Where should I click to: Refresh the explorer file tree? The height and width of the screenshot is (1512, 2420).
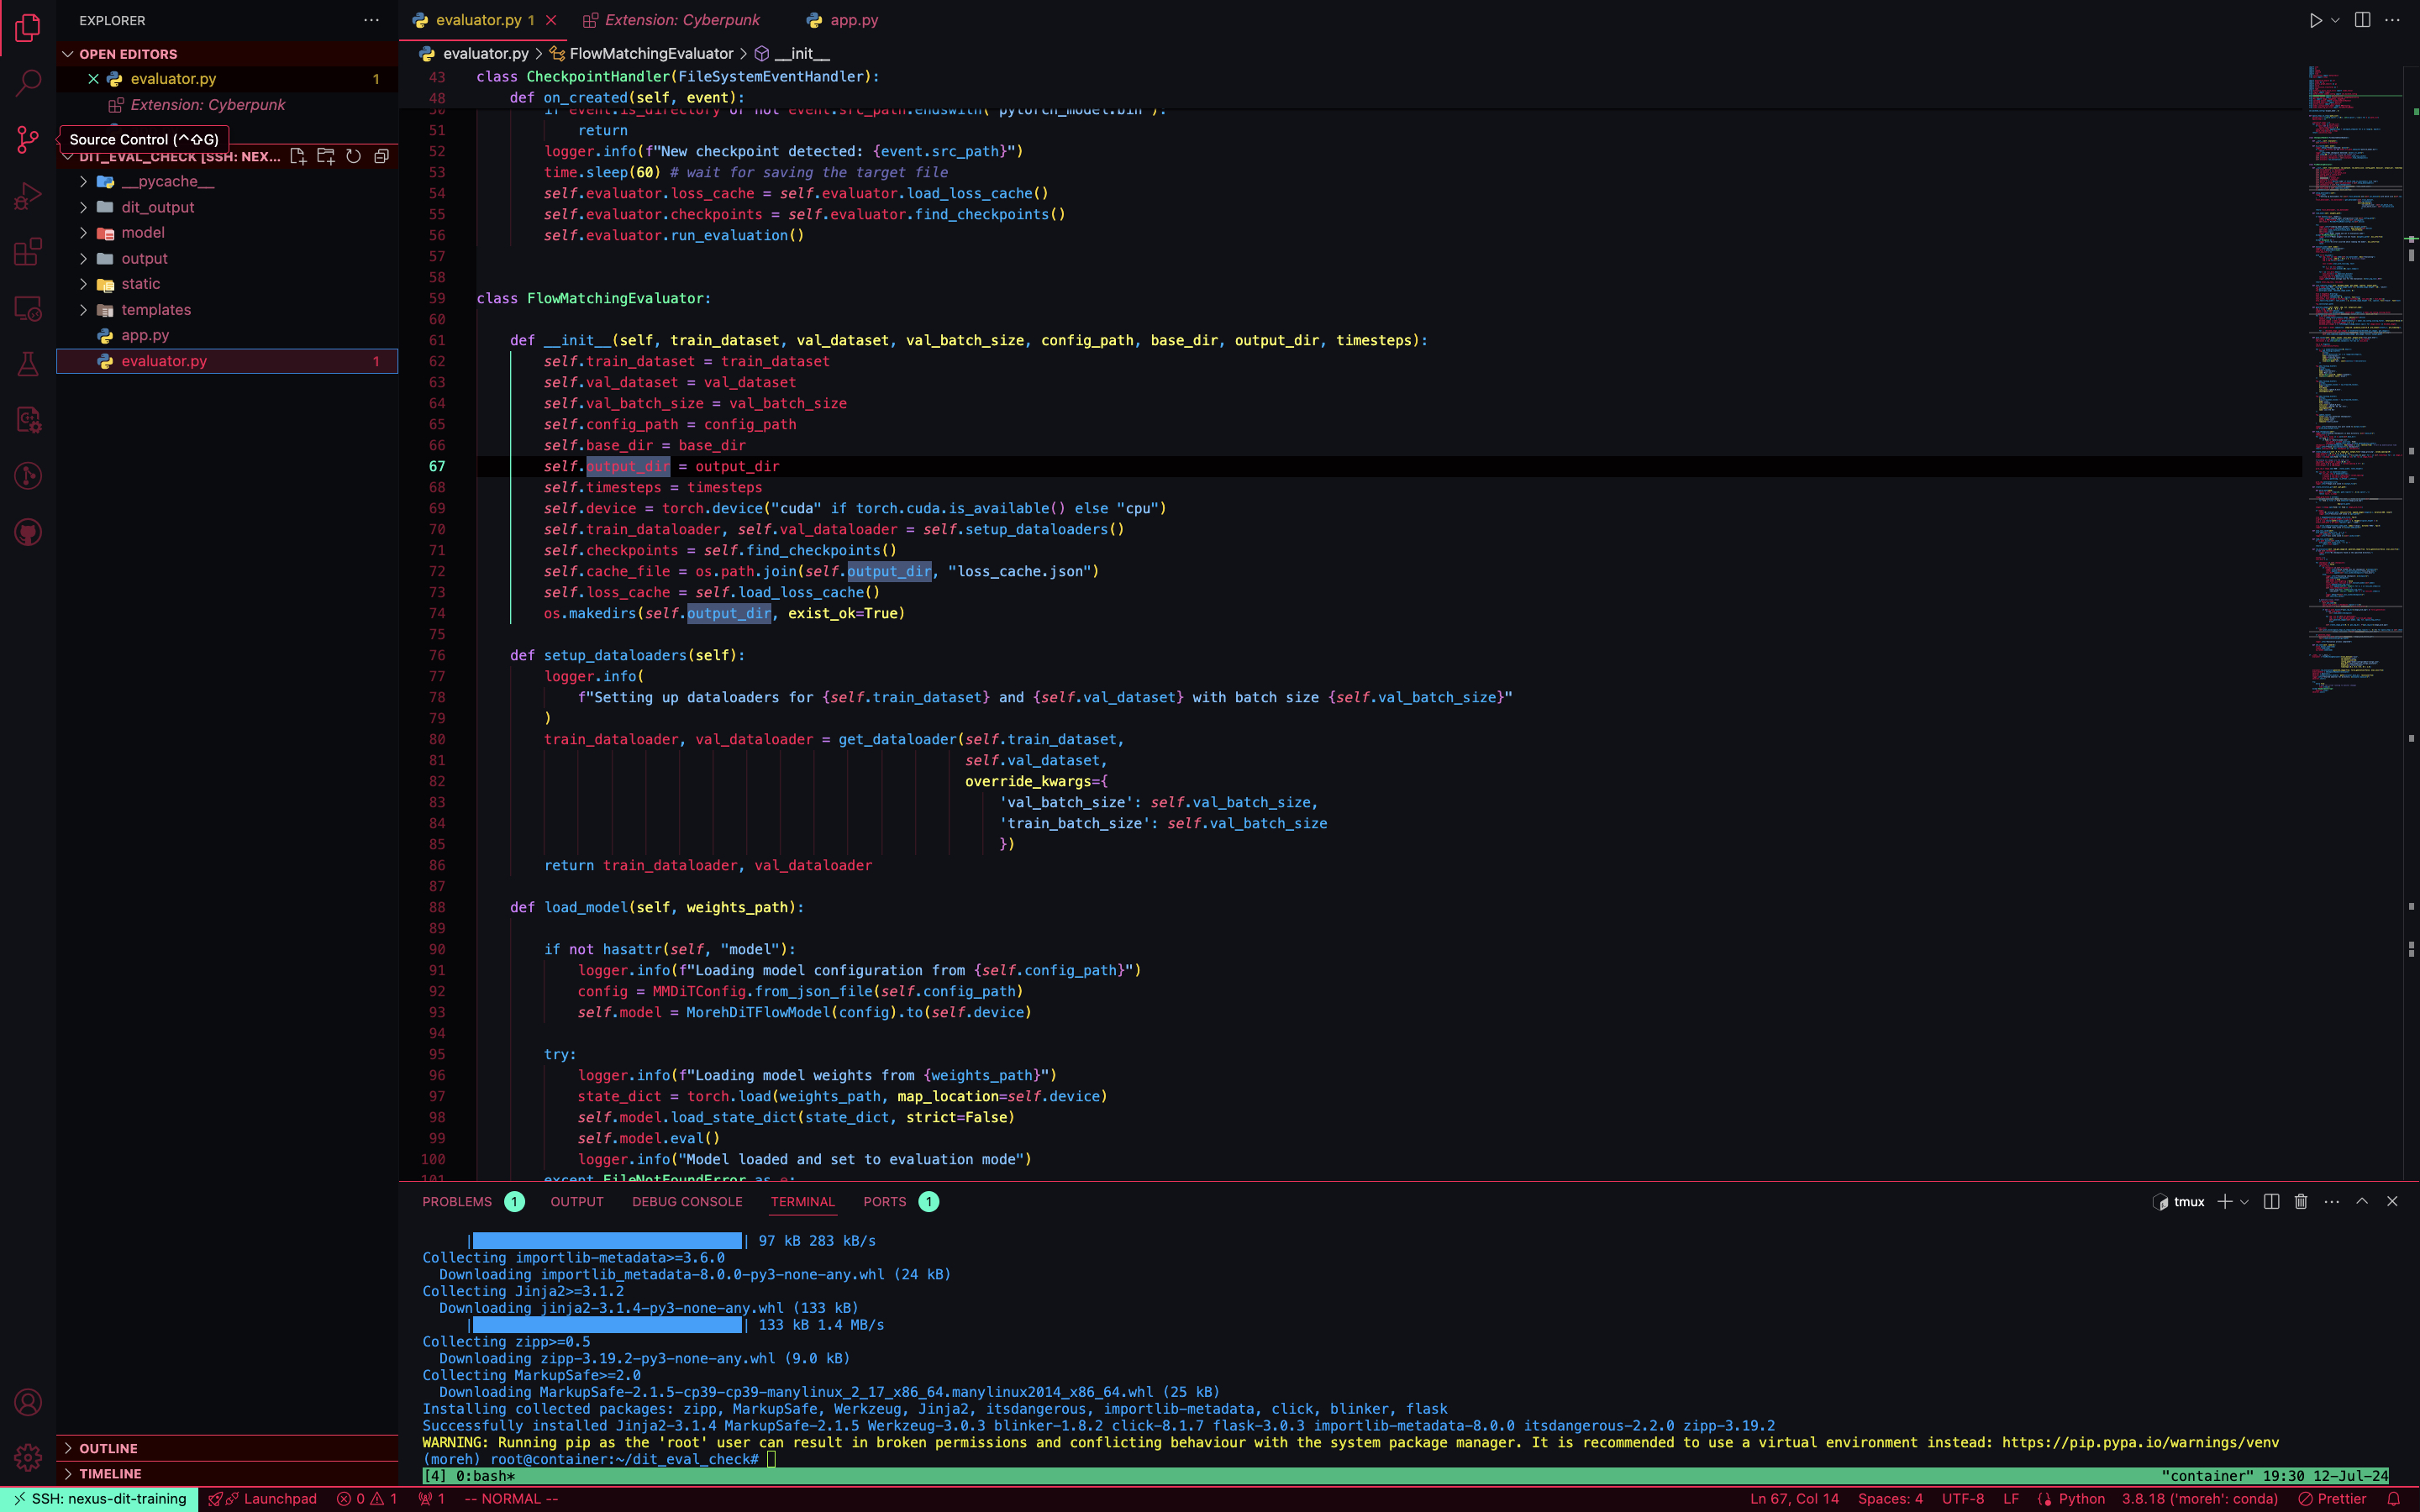click(x=353, y=156)
